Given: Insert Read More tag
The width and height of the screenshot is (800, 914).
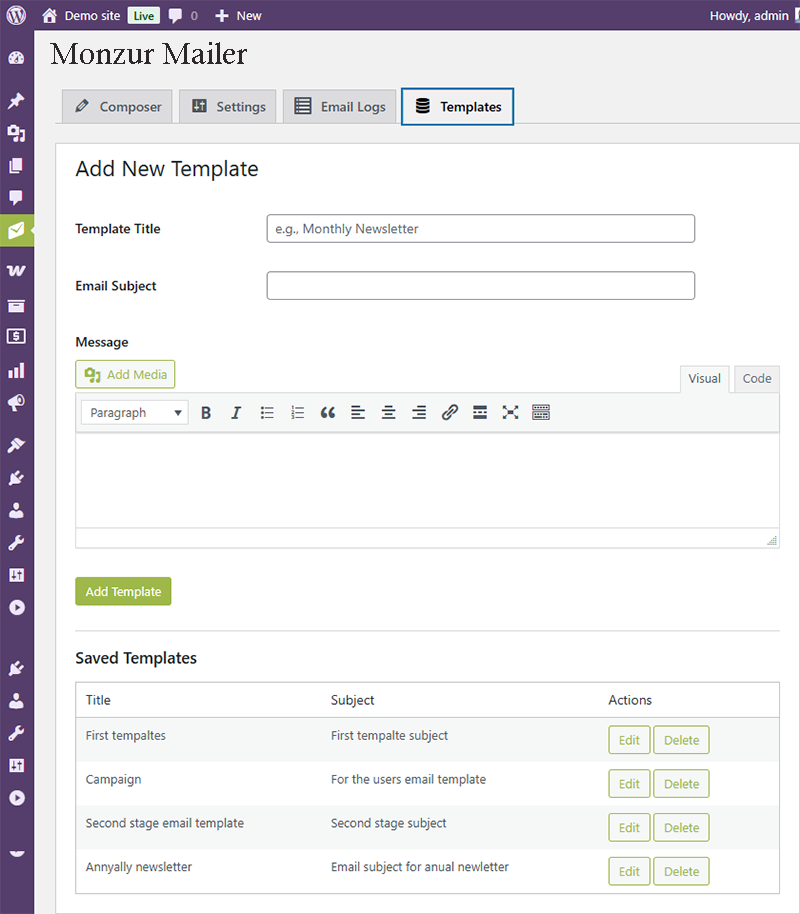Looking at the screenshot, I should click(480, 413).
